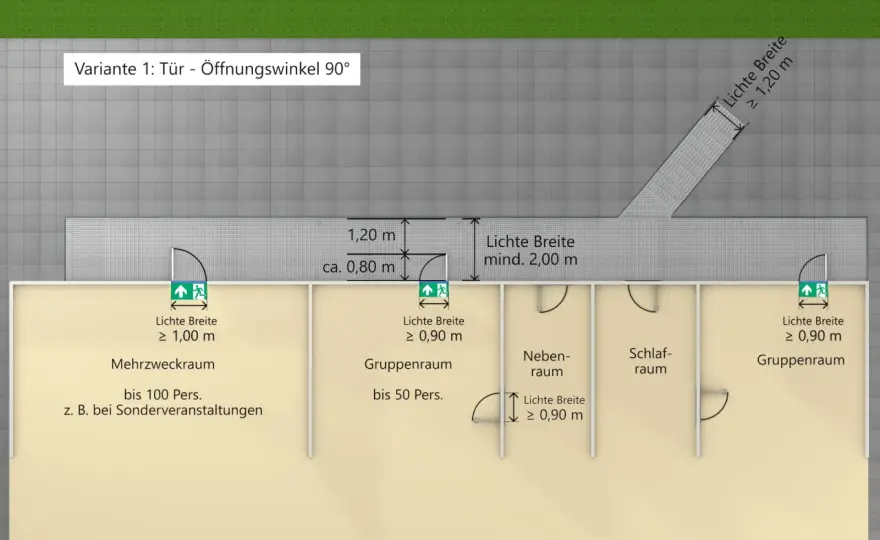Click the emergency exit sign above 'bis 50 Pers.'

click(x=434, y=290)
